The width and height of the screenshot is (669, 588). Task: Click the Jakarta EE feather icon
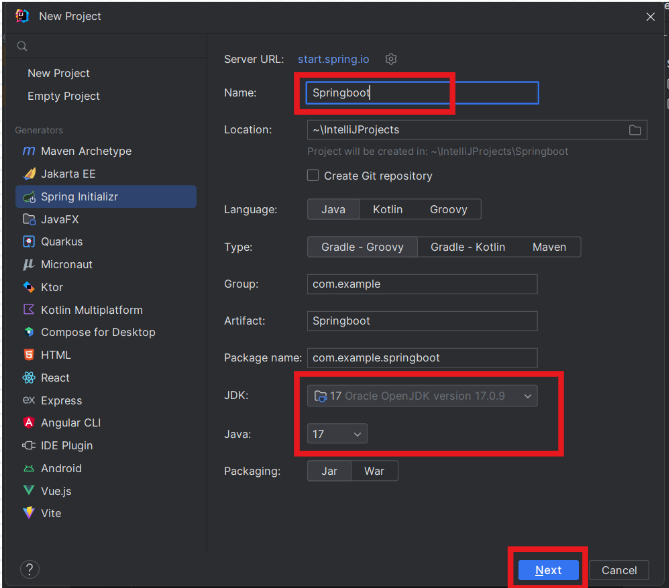[x=29, y=174]
